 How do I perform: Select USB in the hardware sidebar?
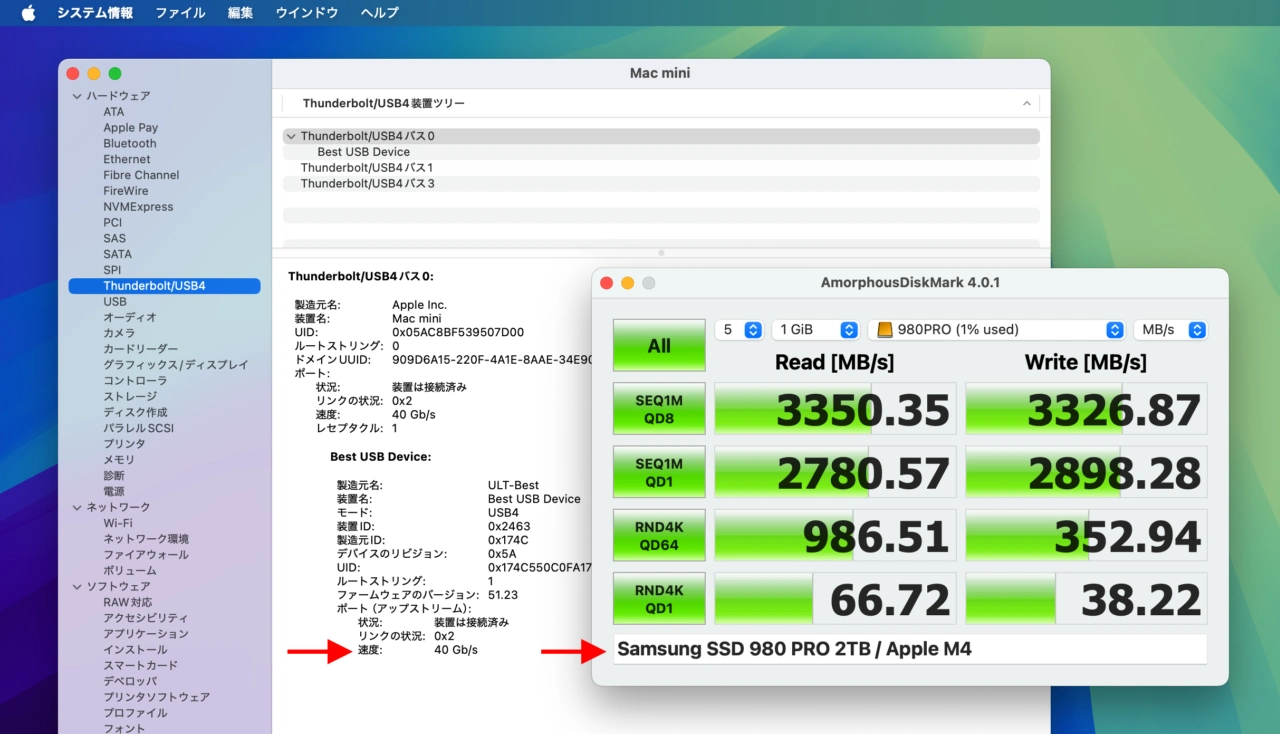117,301
